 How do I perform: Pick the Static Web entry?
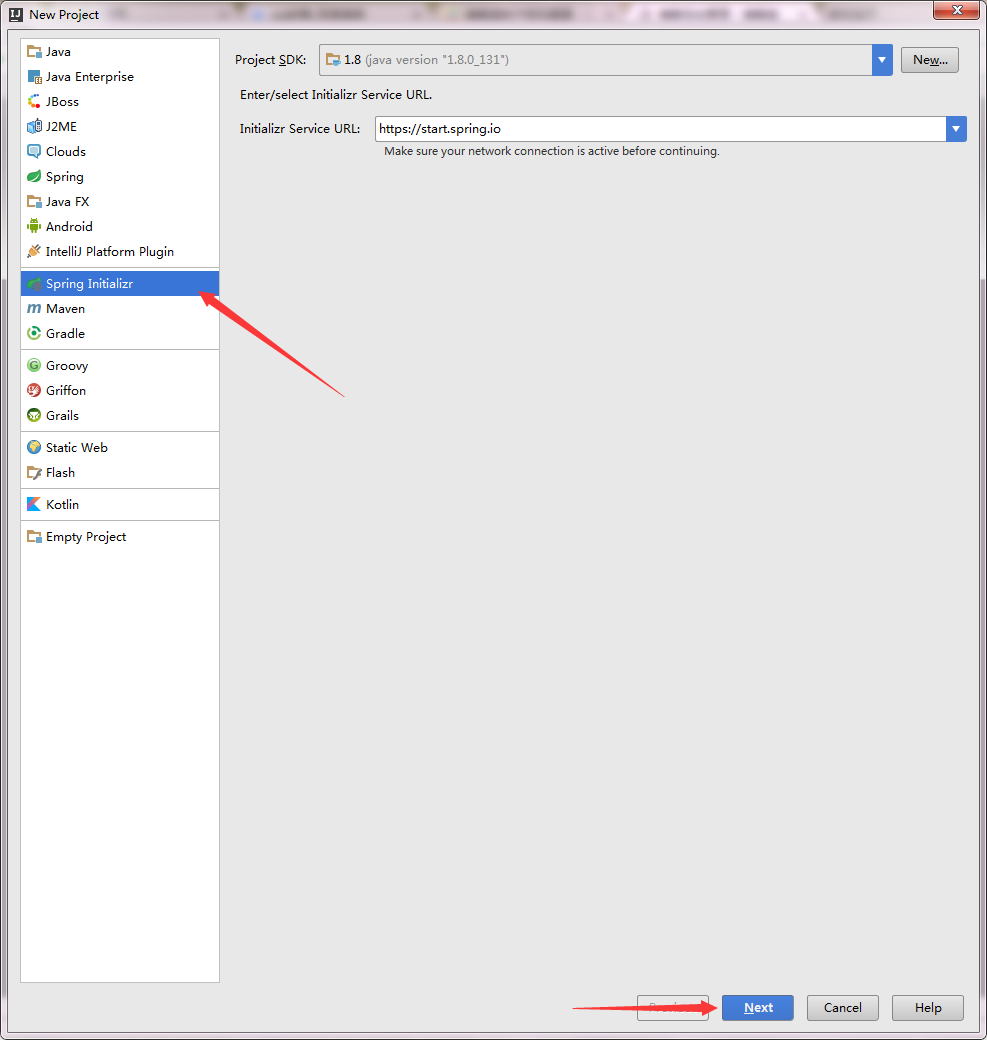click(x=120, y=448)
